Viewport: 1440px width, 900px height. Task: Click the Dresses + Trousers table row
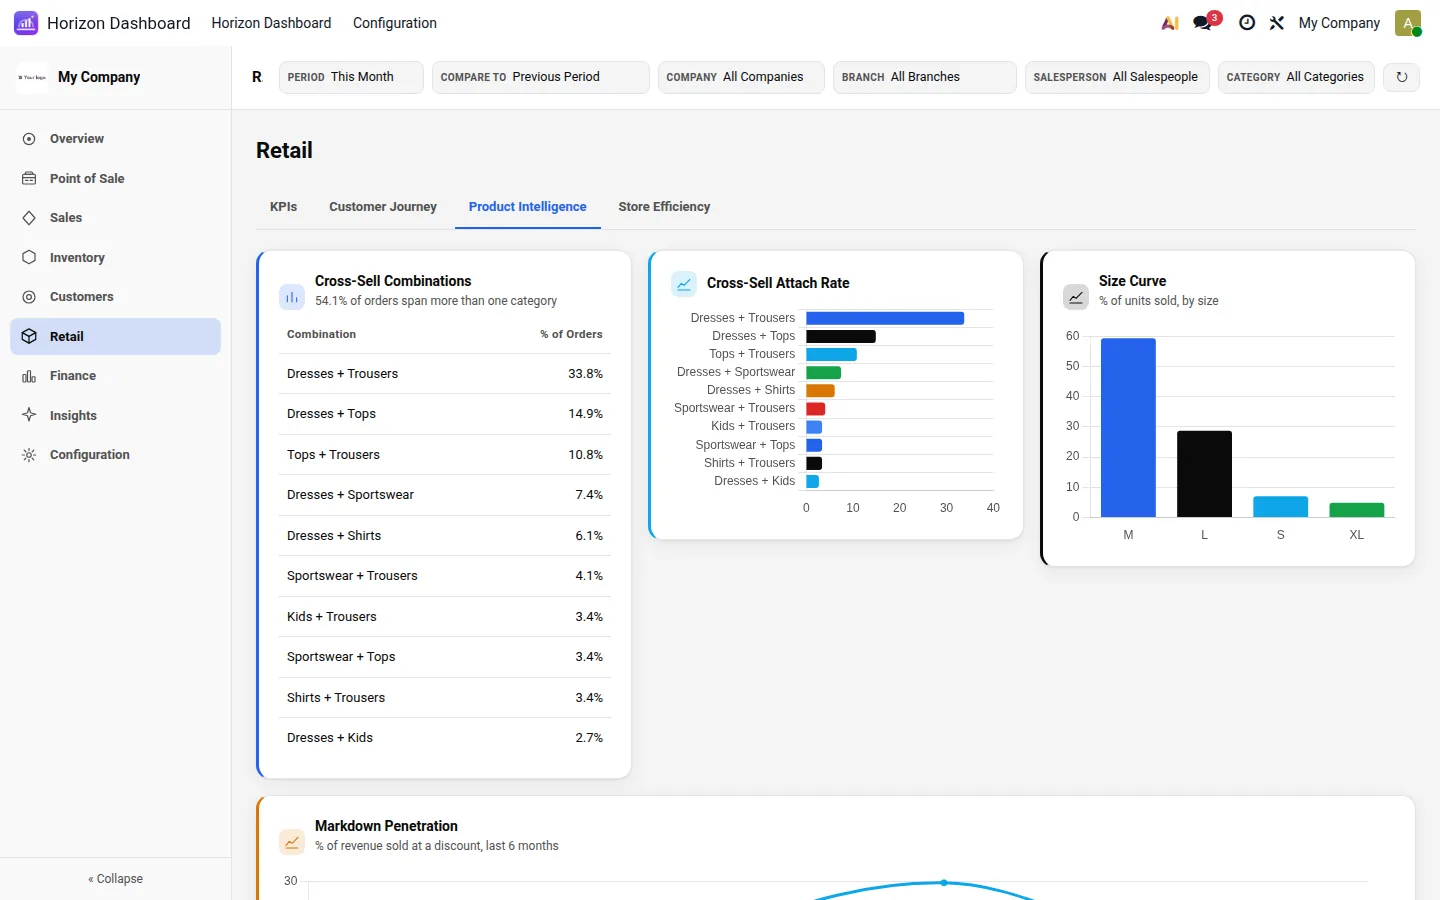point(445,374)
